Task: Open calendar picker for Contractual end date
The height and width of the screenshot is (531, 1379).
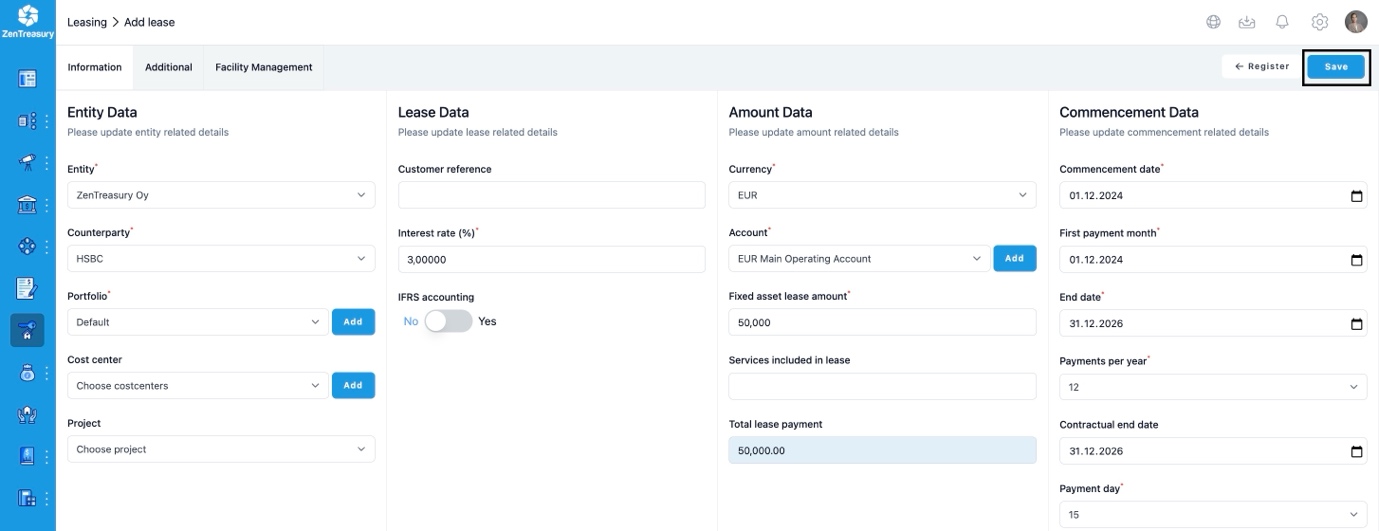Action: point(1356,452)
